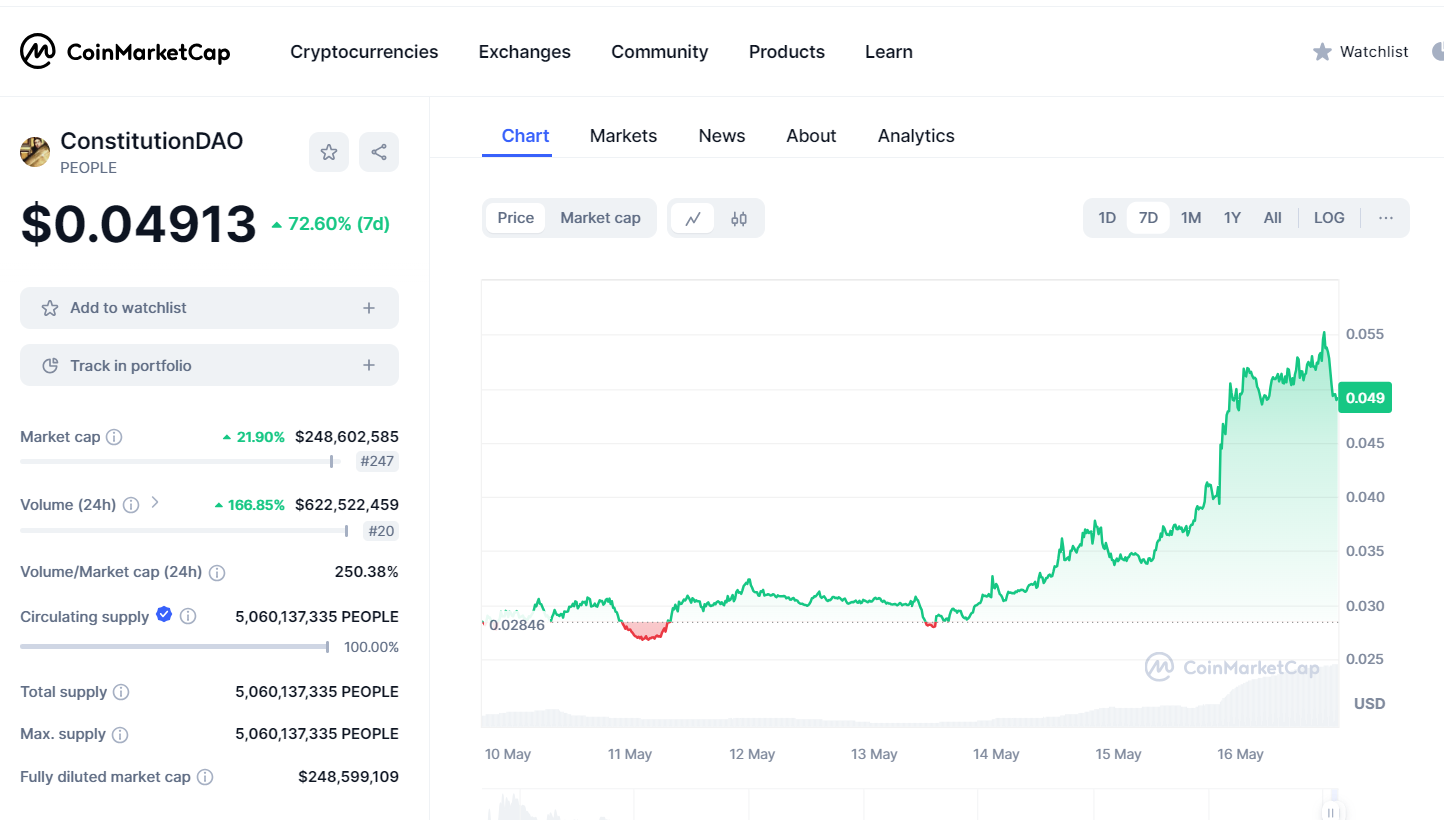Click the partially visible portfolio icon in header

(1438, 51)
